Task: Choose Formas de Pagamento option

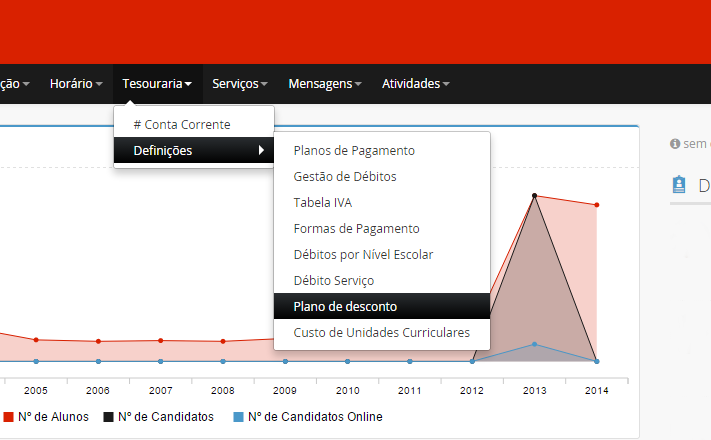Action: coord(356,229)
